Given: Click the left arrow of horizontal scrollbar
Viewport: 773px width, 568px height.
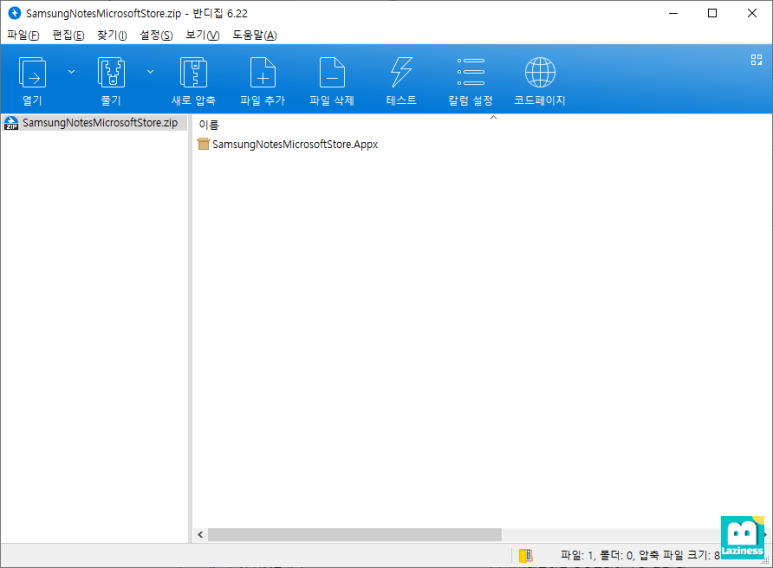Looking at the screenshot, I should [200, 535].
